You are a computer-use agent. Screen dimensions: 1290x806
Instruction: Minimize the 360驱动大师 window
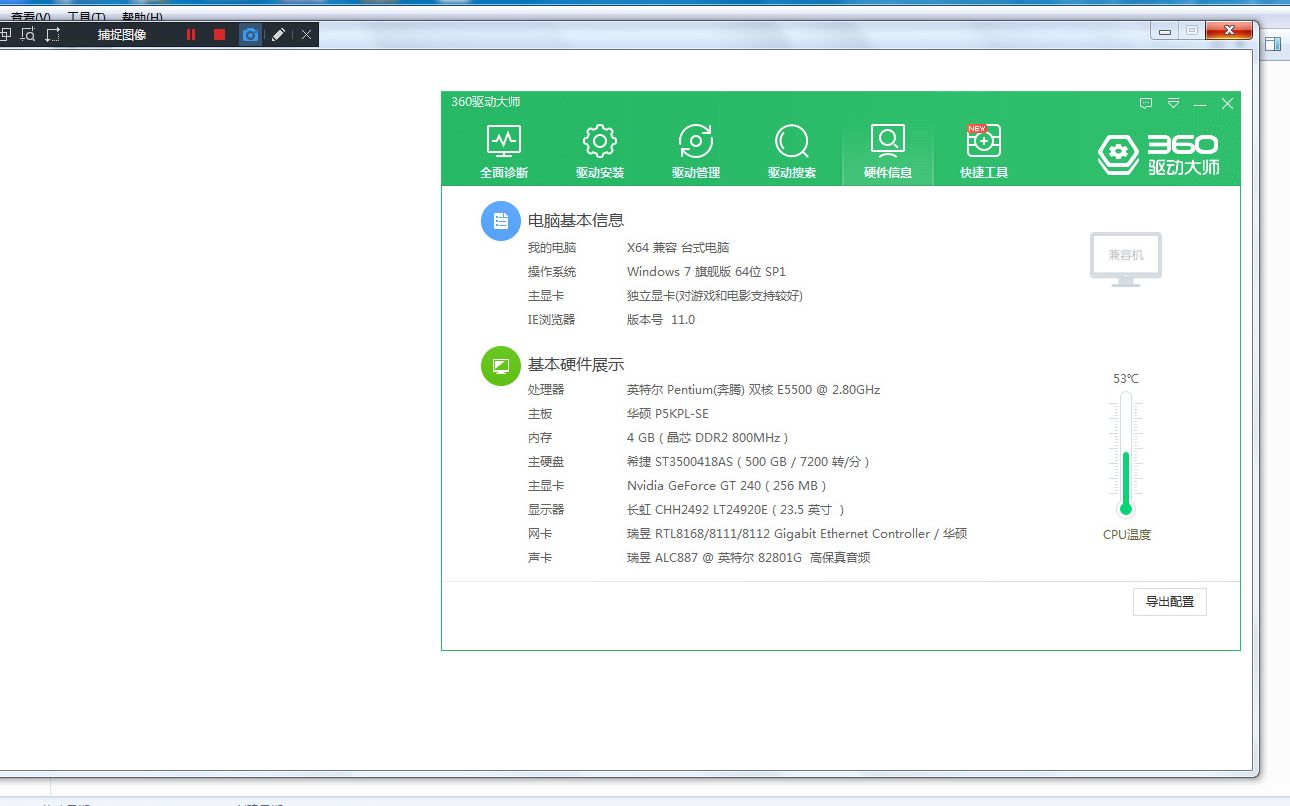tap(1200, 104)
